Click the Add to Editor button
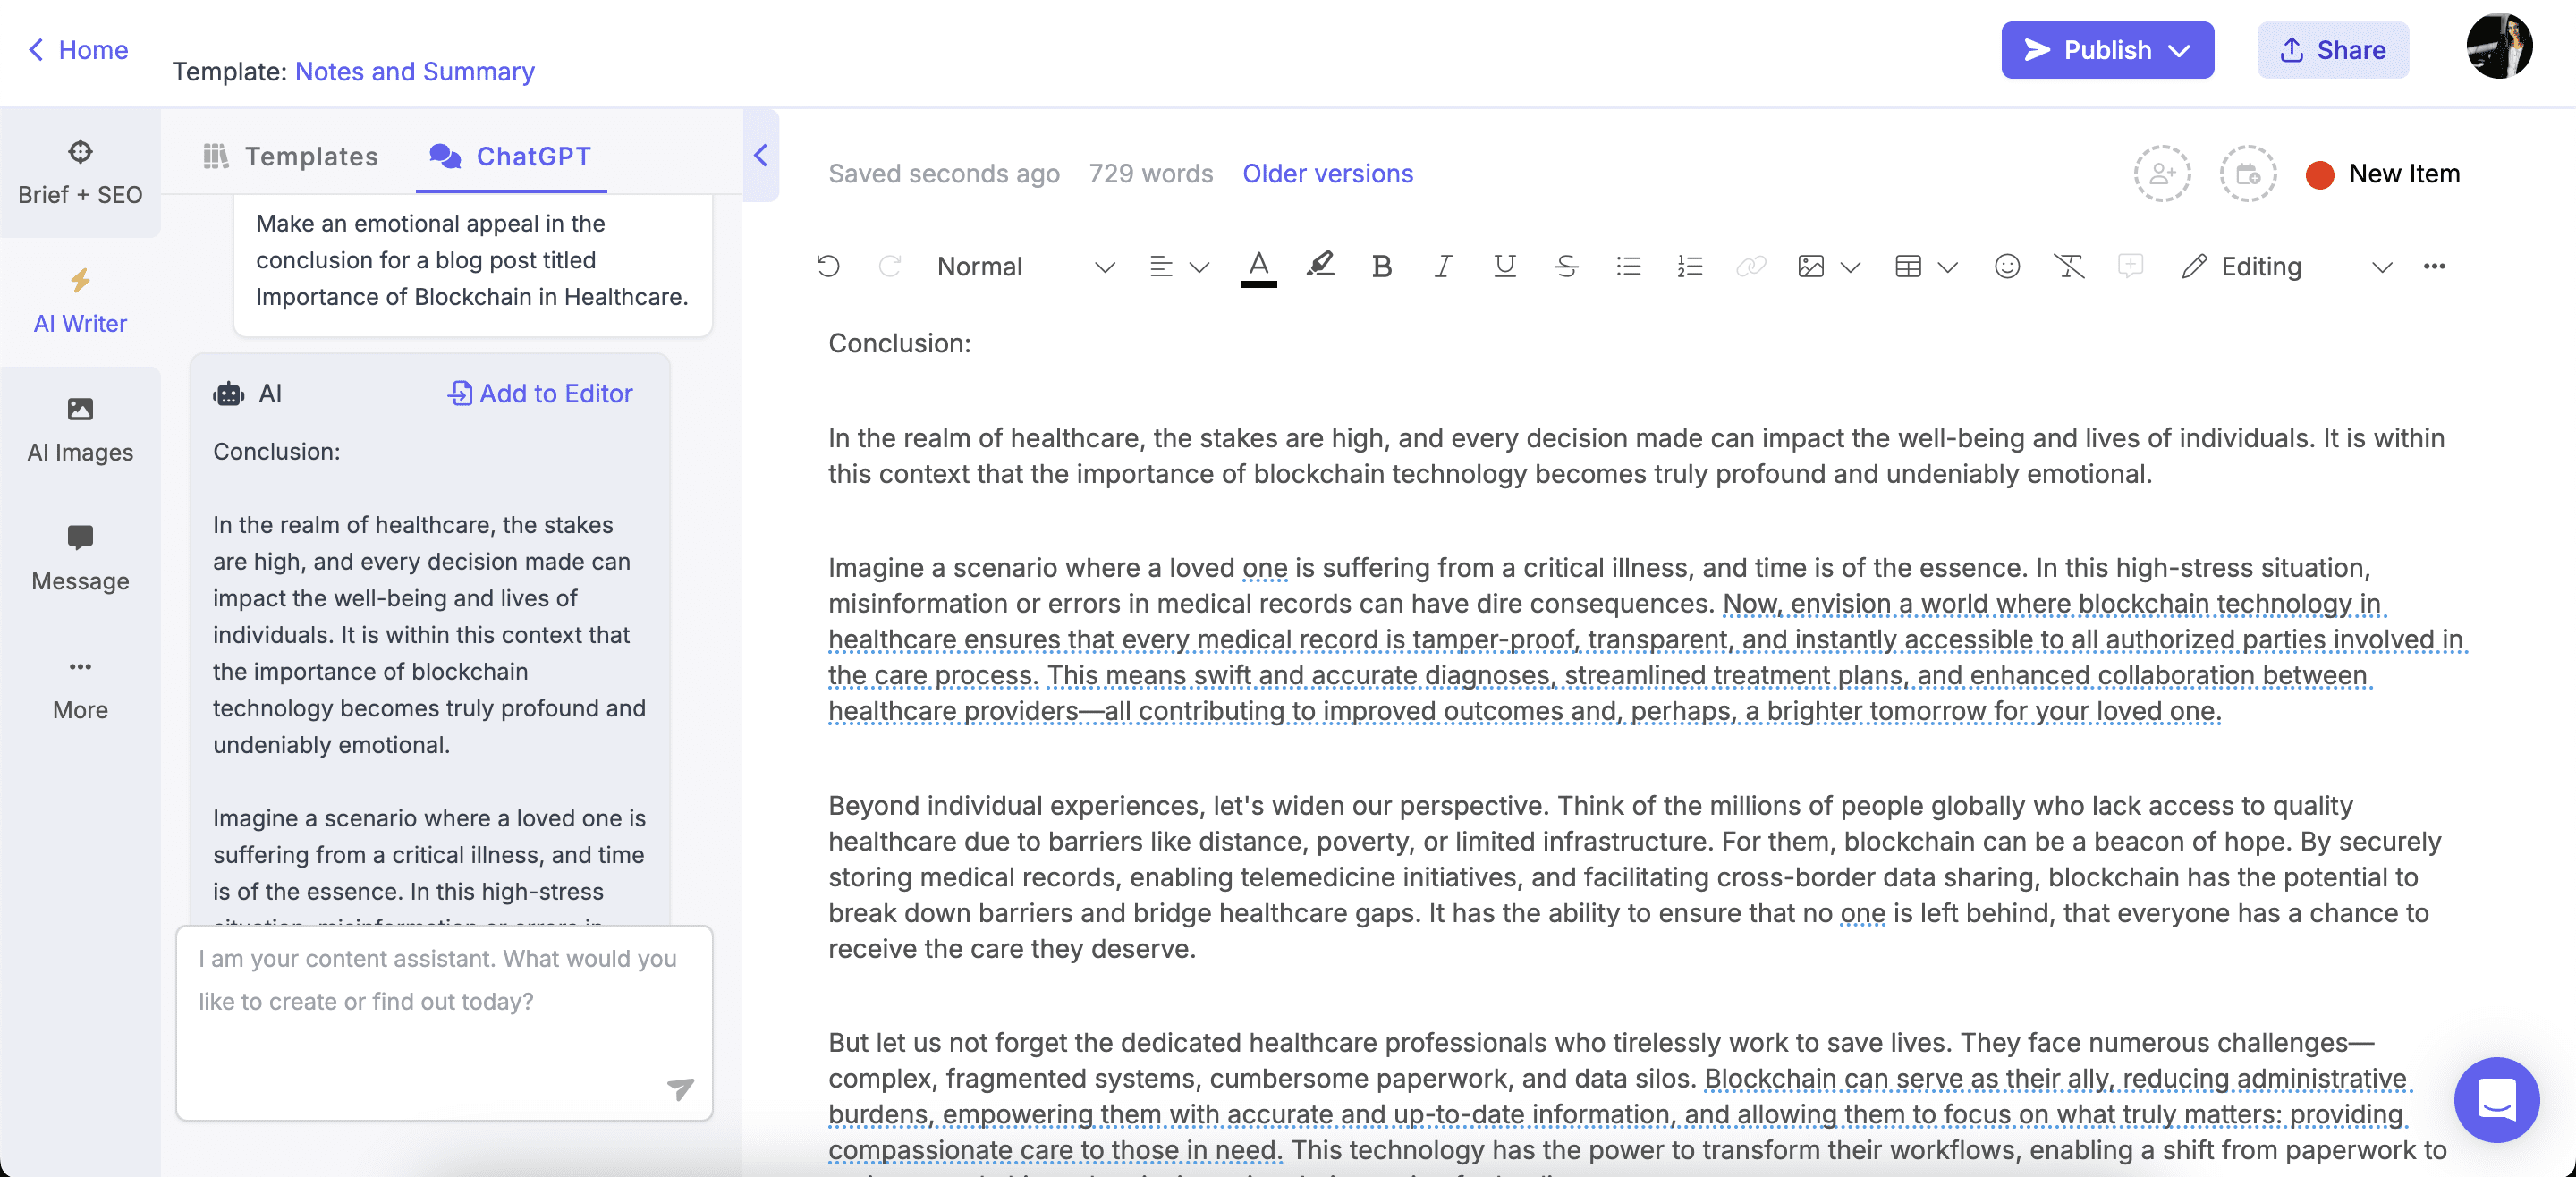Image resolution: width=2576 pixels, height=1177 pixels. (538, 391)
